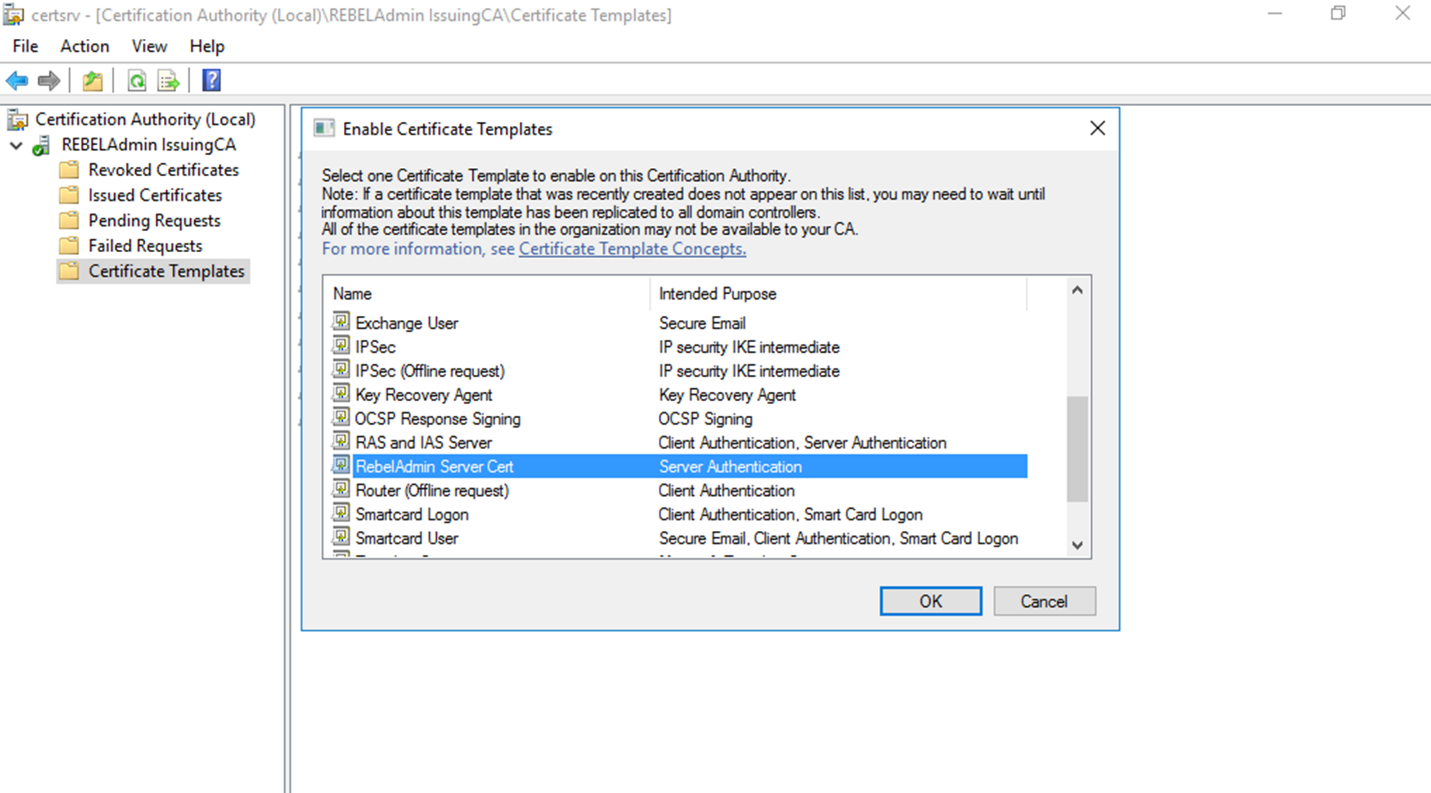1431x793 pixels.
Task: Click the Back arrow toolbar icon
Action: (17, 81)
